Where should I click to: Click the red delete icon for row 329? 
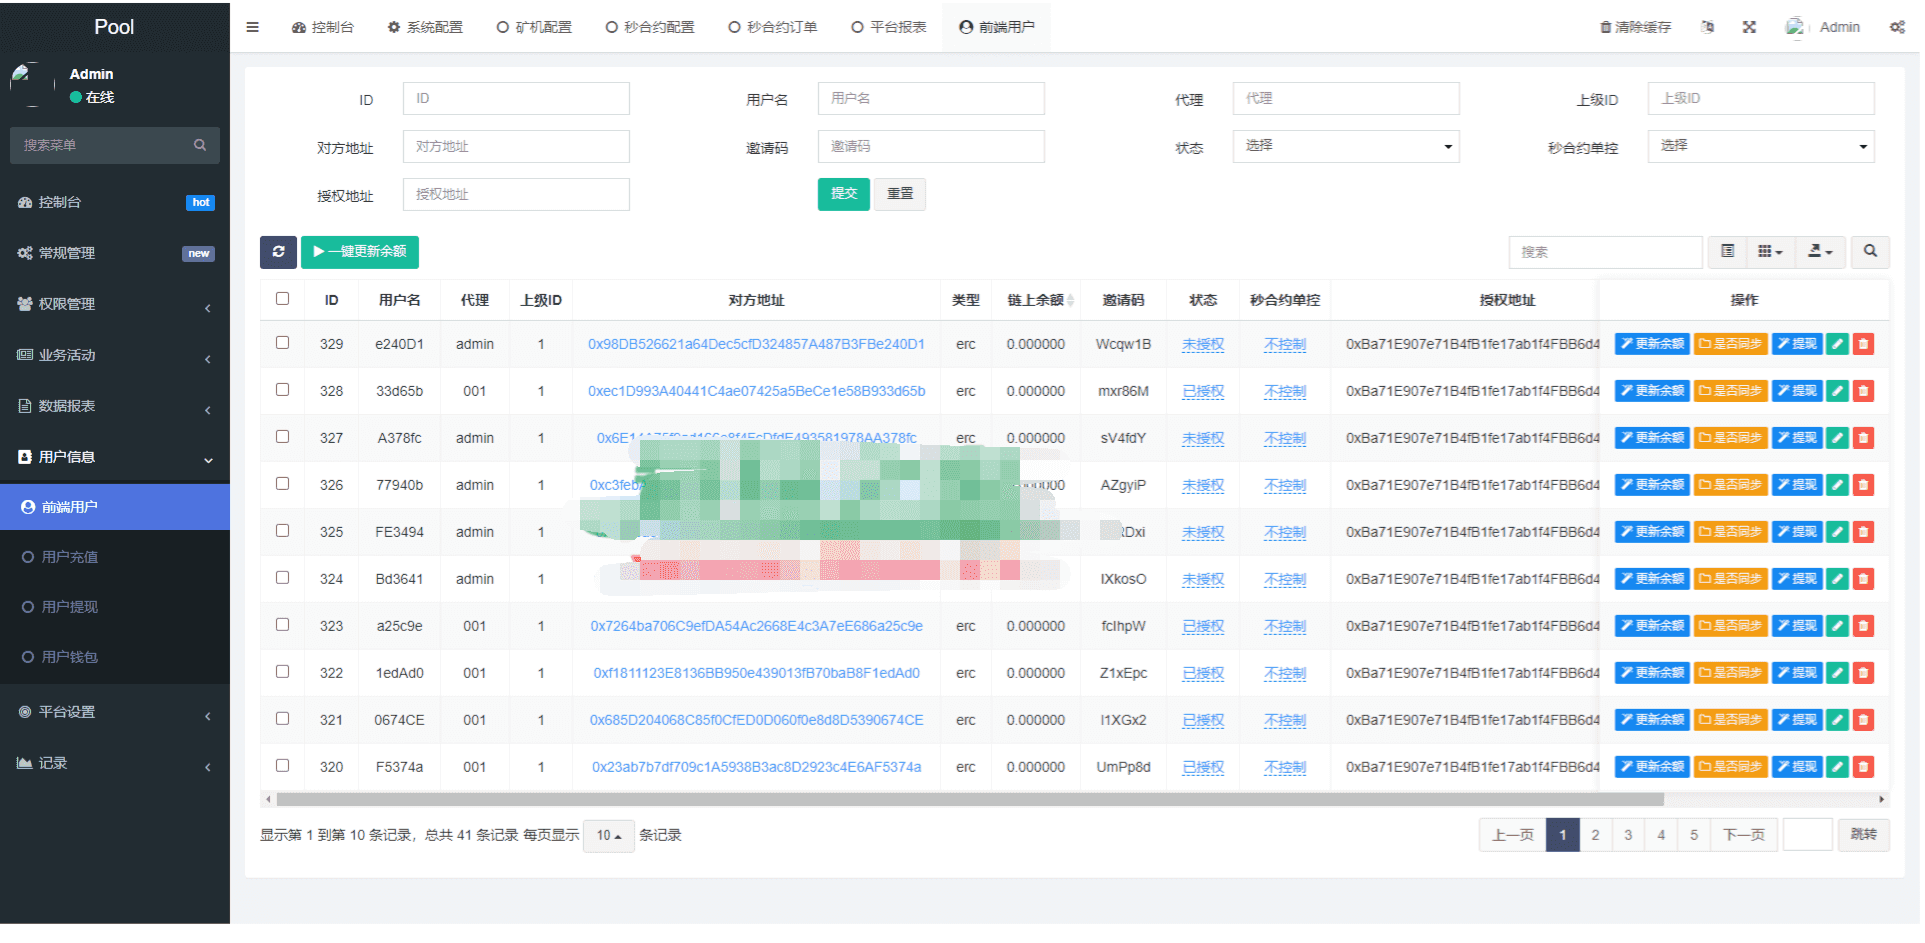(1863, 344)
